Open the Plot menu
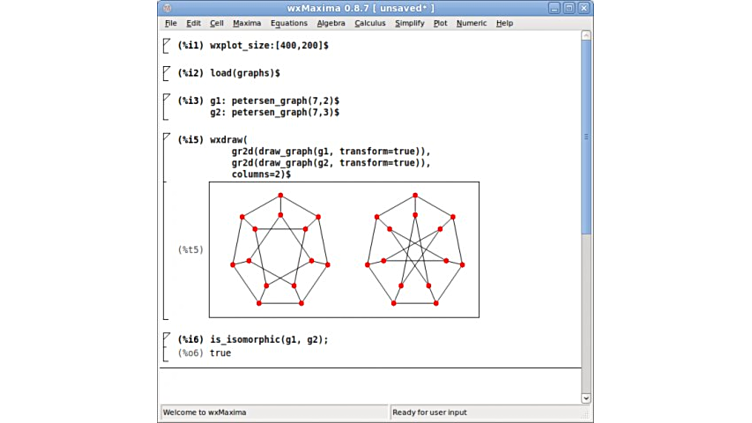Viewport: 752px width, 423px height. (440, 23)
